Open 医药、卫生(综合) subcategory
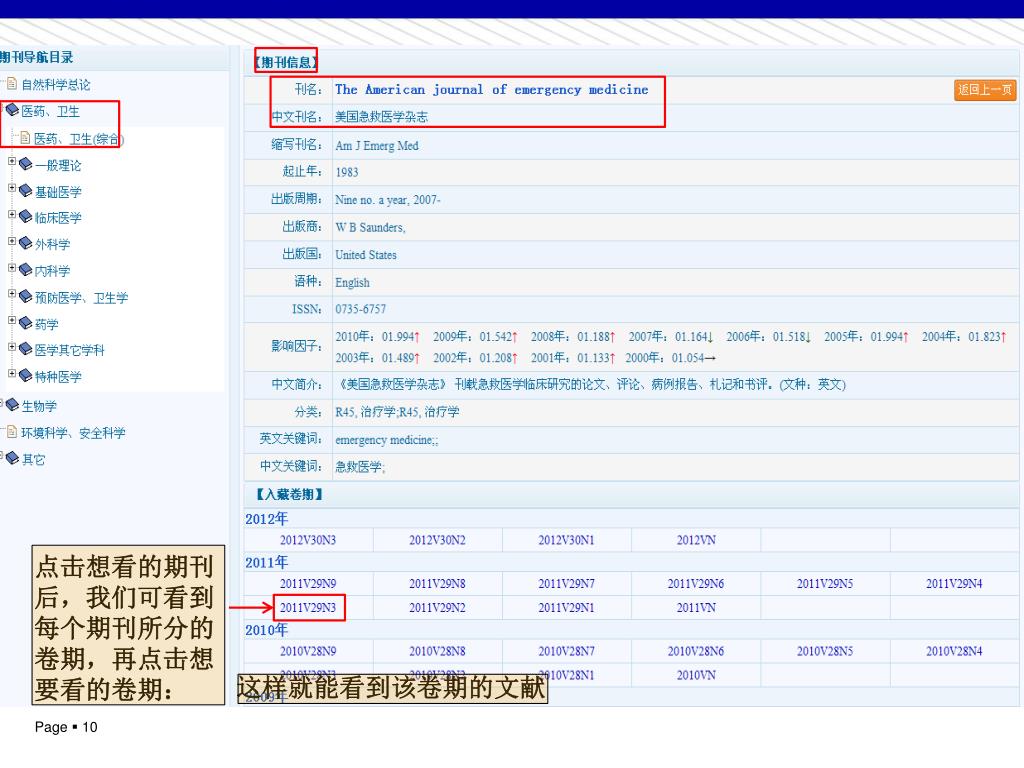This screenshot has height=768, width=1024. tap(78, 138)
